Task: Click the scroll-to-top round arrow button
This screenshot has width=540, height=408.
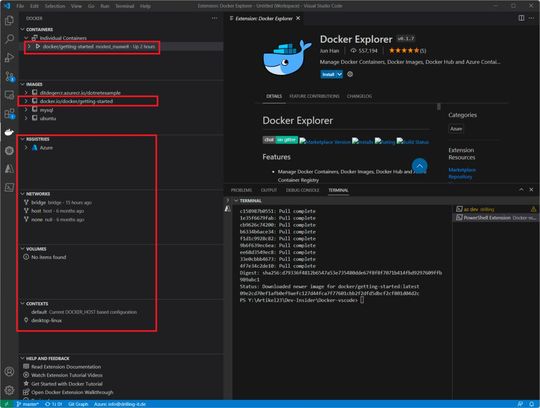Action: pyautogui.click(x=419, y=166)
